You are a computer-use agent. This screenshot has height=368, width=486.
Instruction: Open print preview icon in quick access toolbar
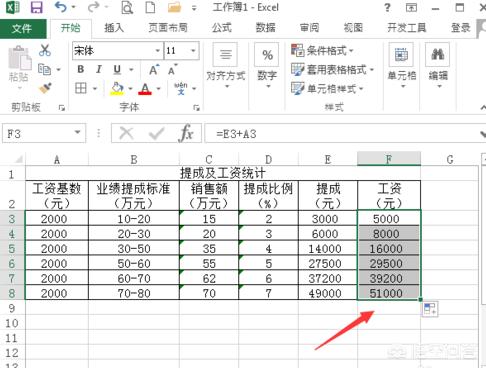point(127,7)
